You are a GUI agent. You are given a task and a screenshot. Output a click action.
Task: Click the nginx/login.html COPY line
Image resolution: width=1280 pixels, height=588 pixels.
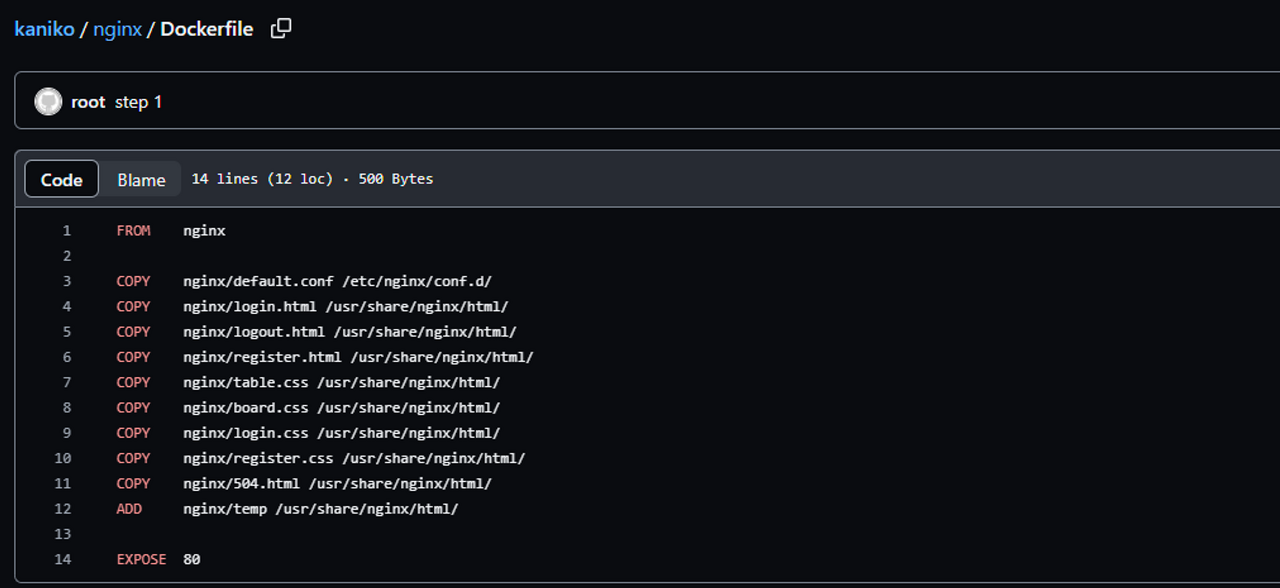[x=312, y=307]
